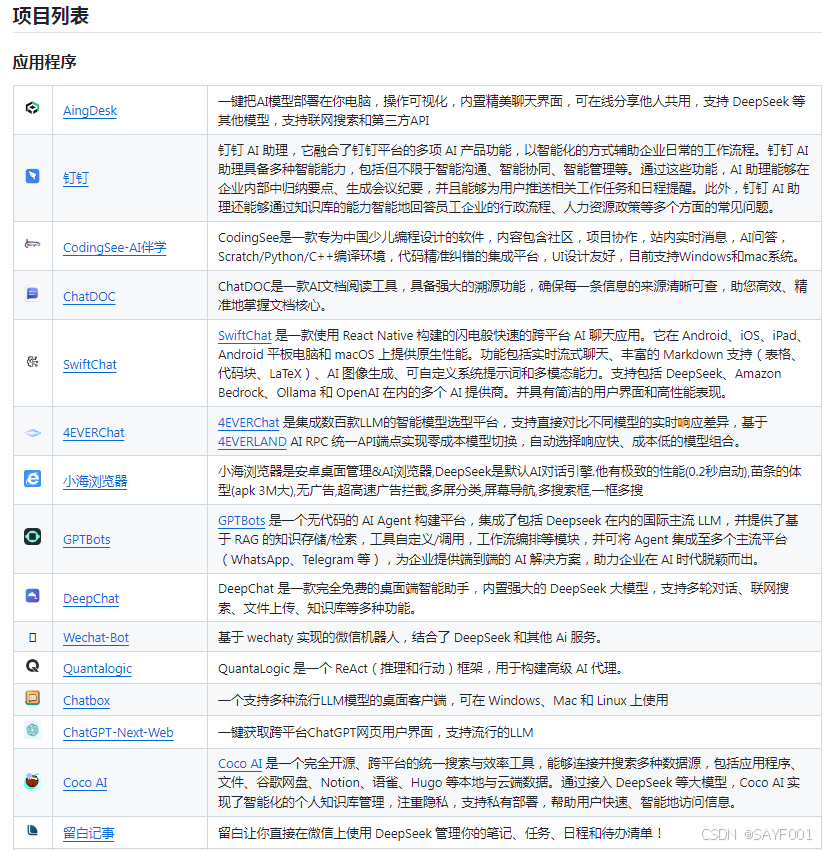831x850 pixels.
Task: Click the 留白记事 description text
Action: click(440, 833)
